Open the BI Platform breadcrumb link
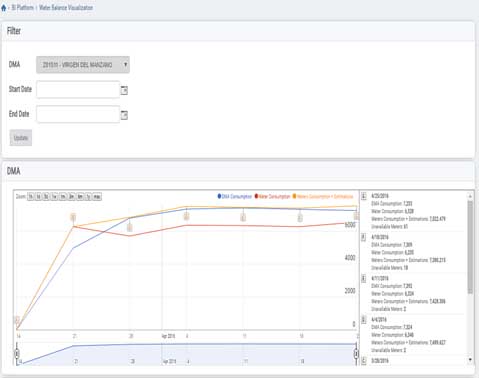The height and width of the screenshot is (378, 479). 22,8
